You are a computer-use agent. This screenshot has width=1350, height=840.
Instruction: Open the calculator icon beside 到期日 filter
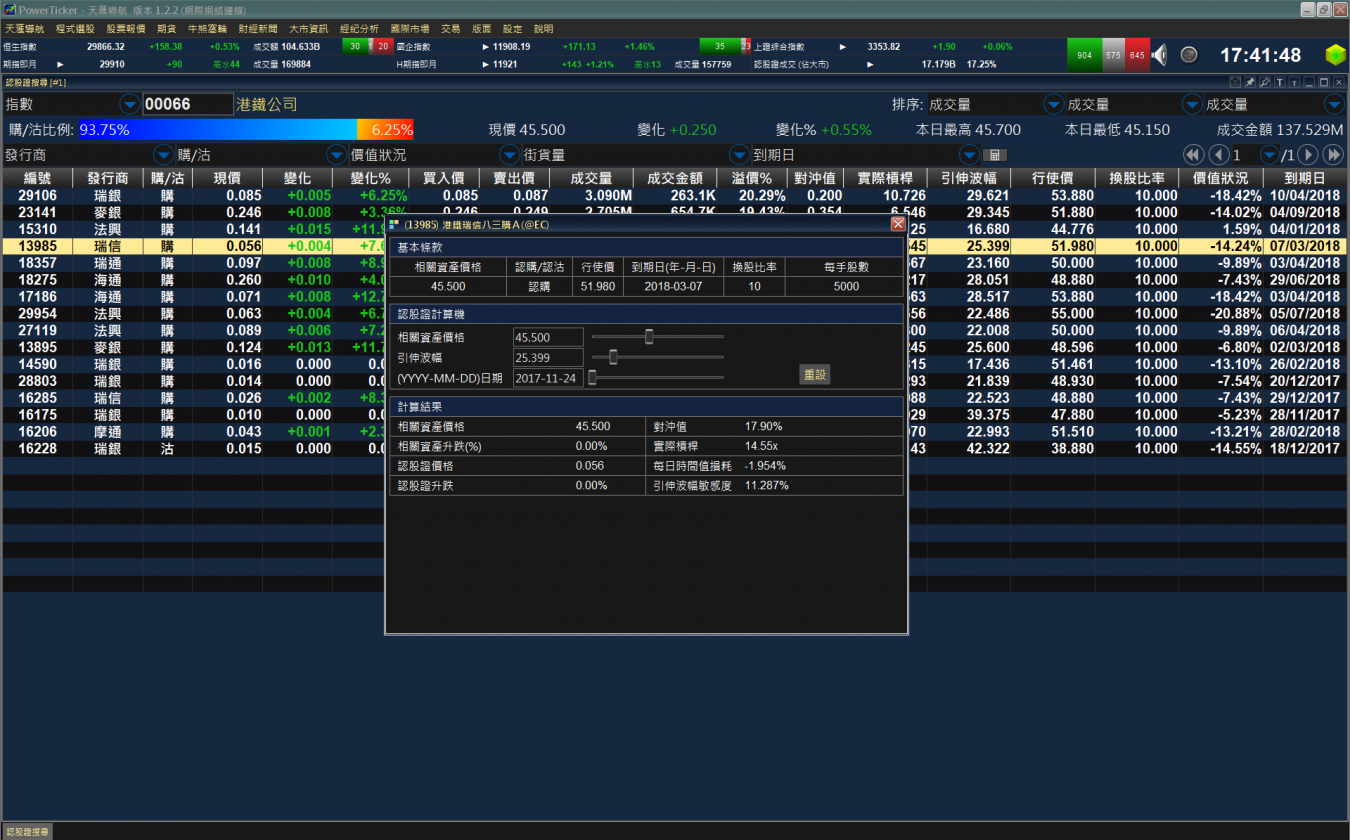(994, 155)
